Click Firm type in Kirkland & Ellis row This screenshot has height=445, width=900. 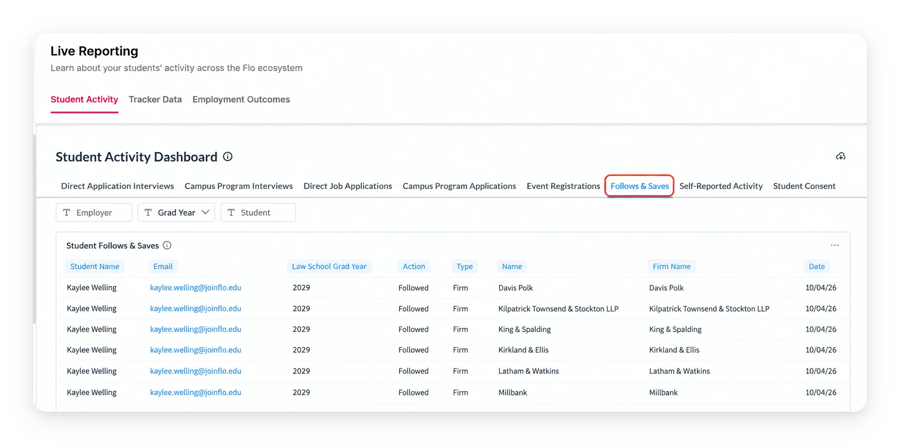pos(460,350)
